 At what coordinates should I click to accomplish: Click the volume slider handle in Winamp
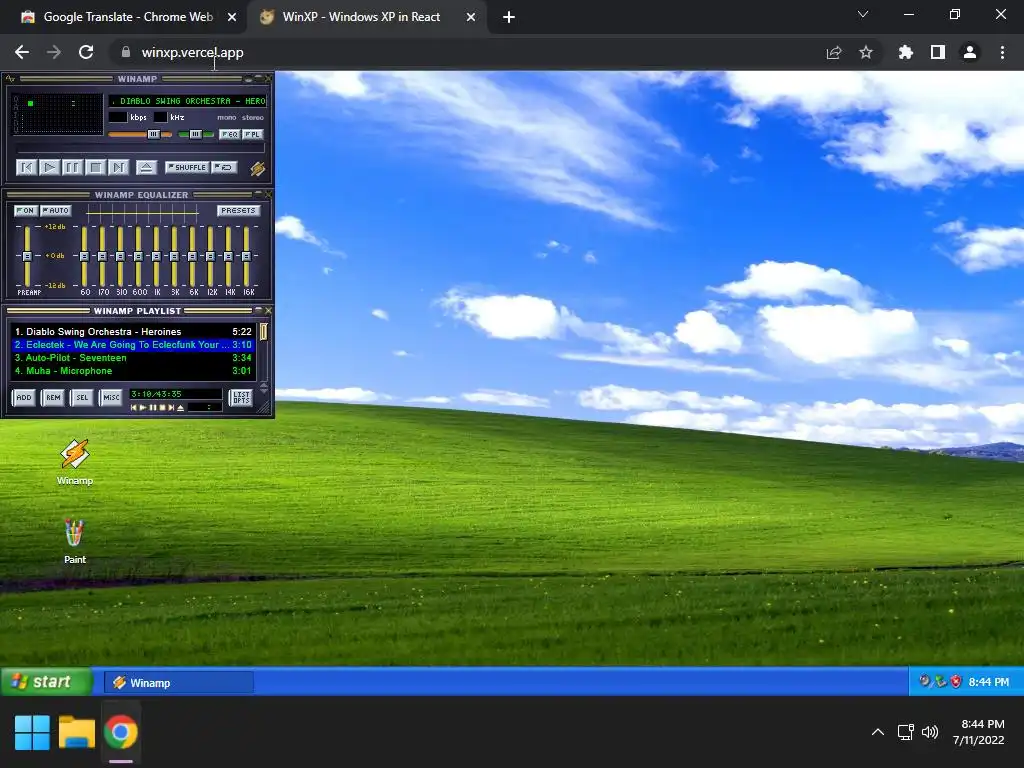pyautogui.click(x=153, y=134)
